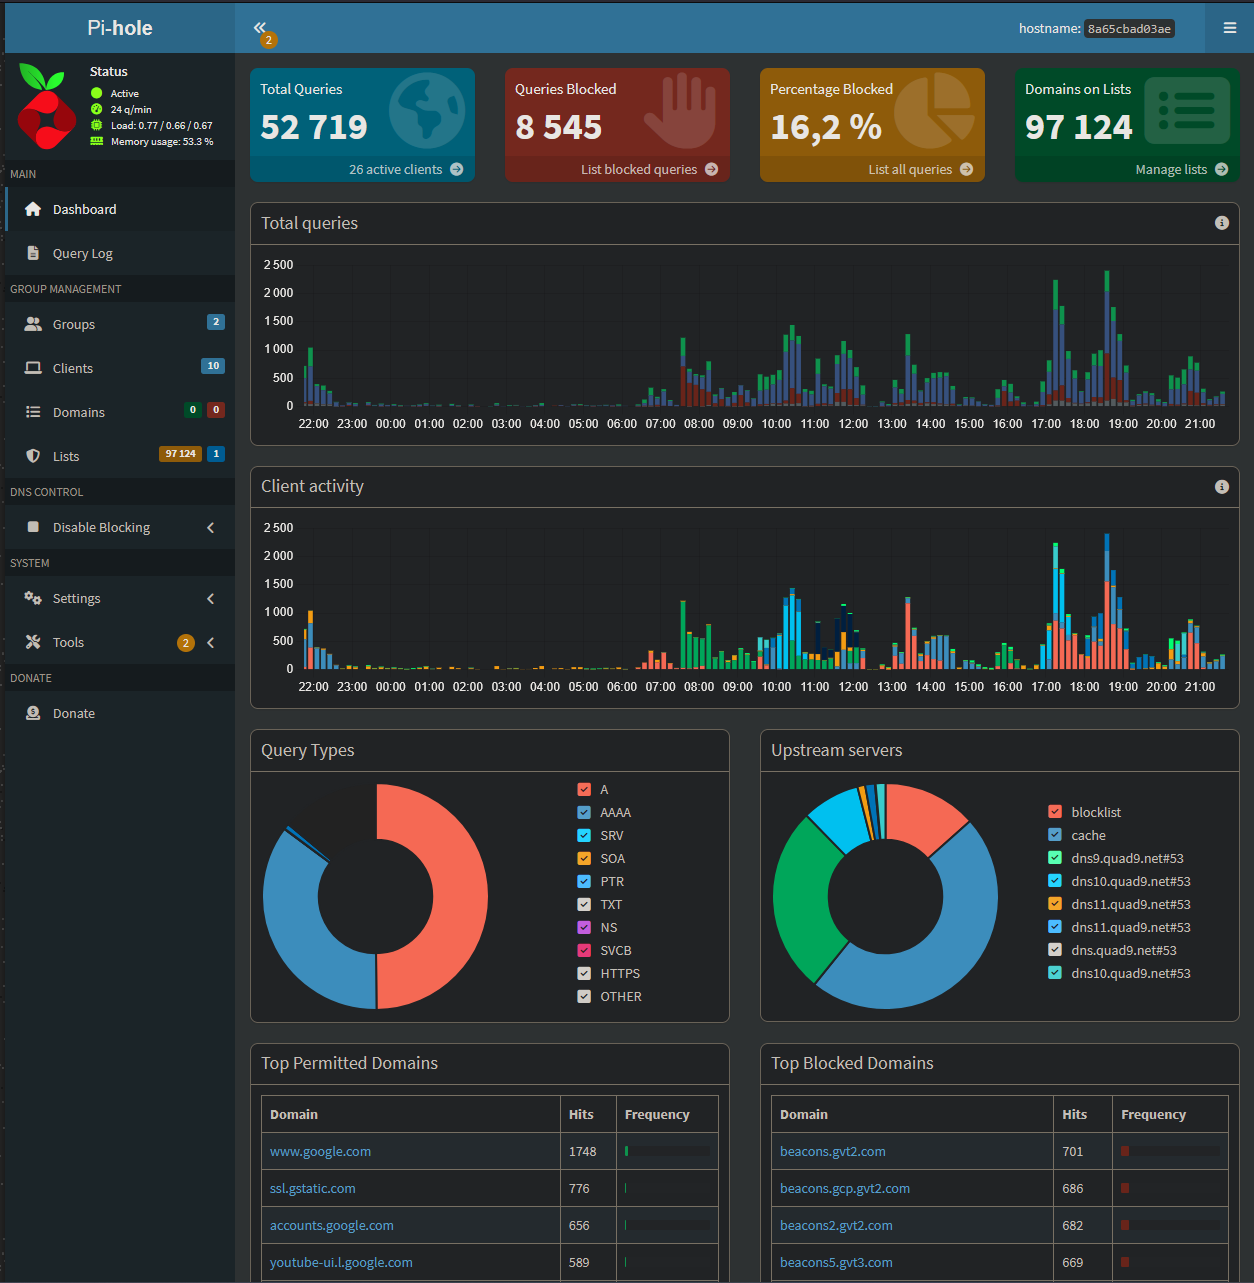Open the Query Log menu item
The height and width of the screenshot is (1283, 1254).
click(120, 253)
